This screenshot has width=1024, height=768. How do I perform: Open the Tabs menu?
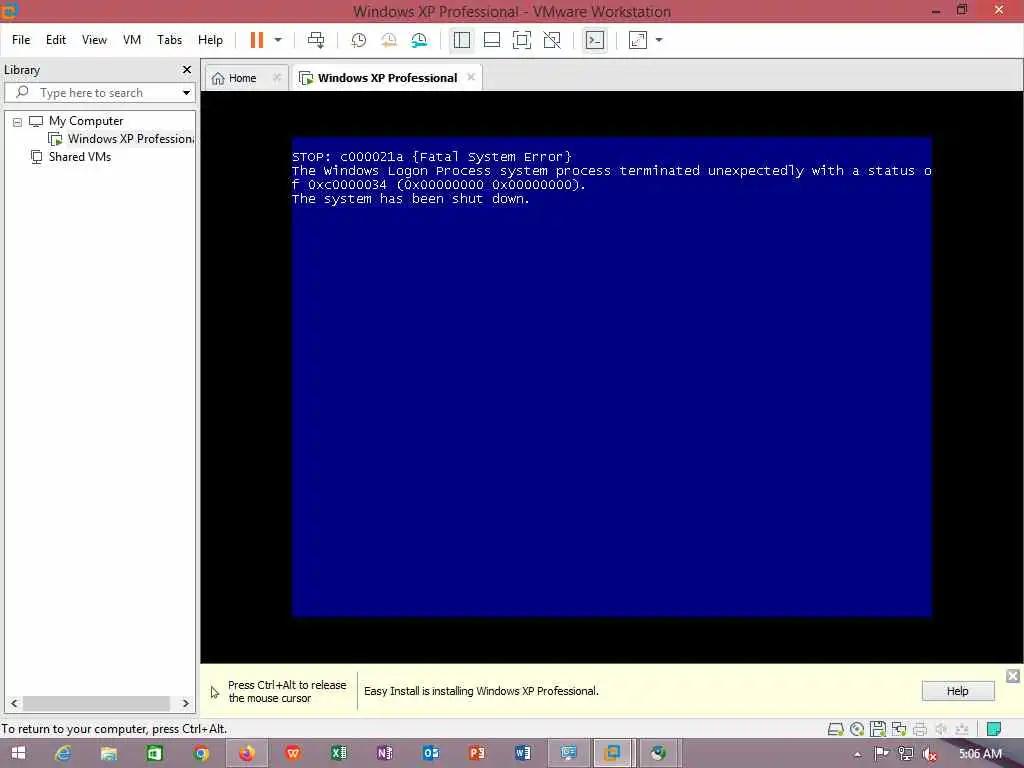[169, 40]
